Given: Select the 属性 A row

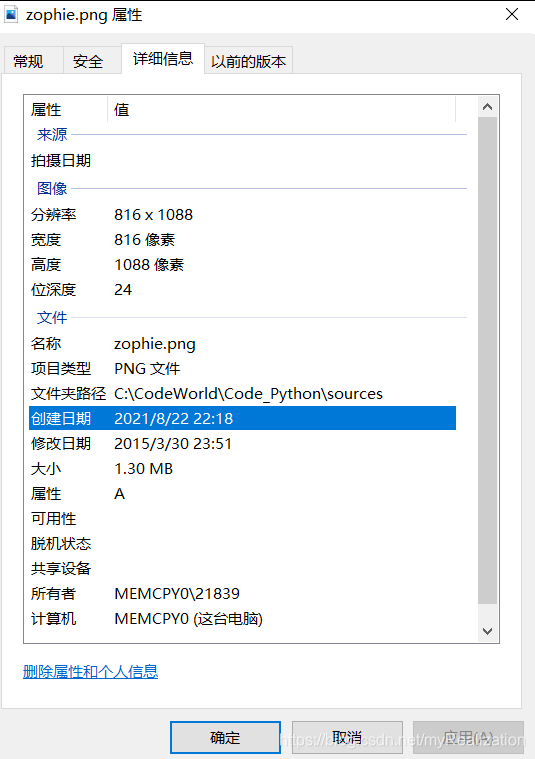Looking at the screenshot, I should pyautogui.click(x=243, y=494).
